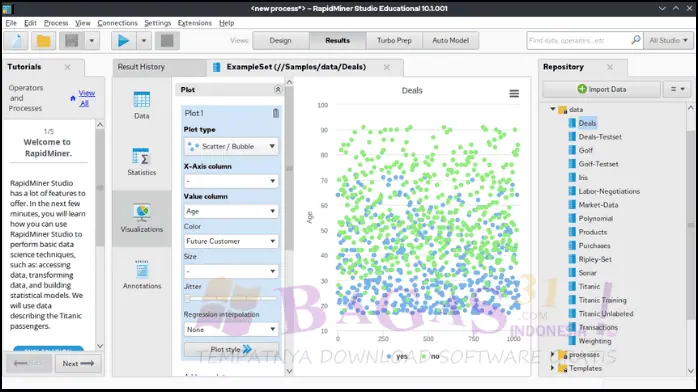Toggle the 'yes' legend series visibility
Screen dimensions: 698x392
[x=398, y=356]
